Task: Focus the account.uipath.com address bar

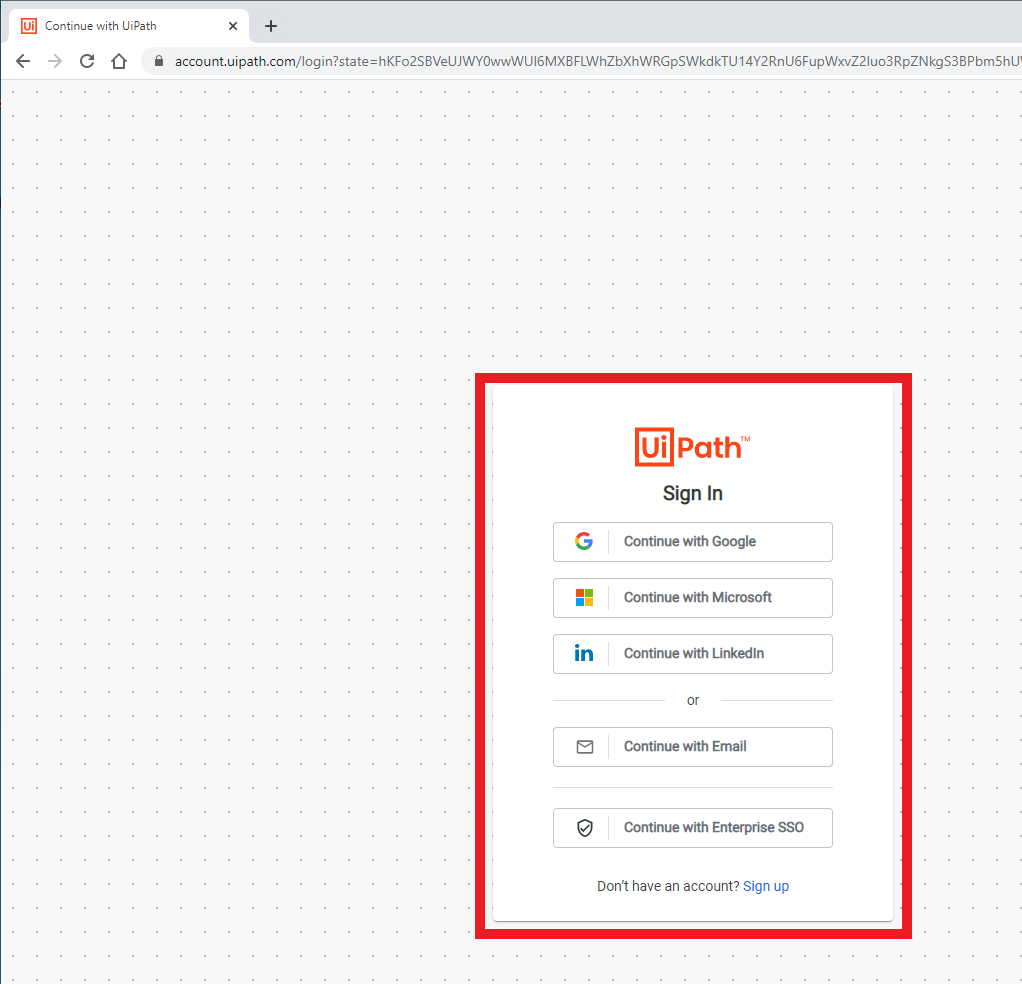Action: (587, 61)
